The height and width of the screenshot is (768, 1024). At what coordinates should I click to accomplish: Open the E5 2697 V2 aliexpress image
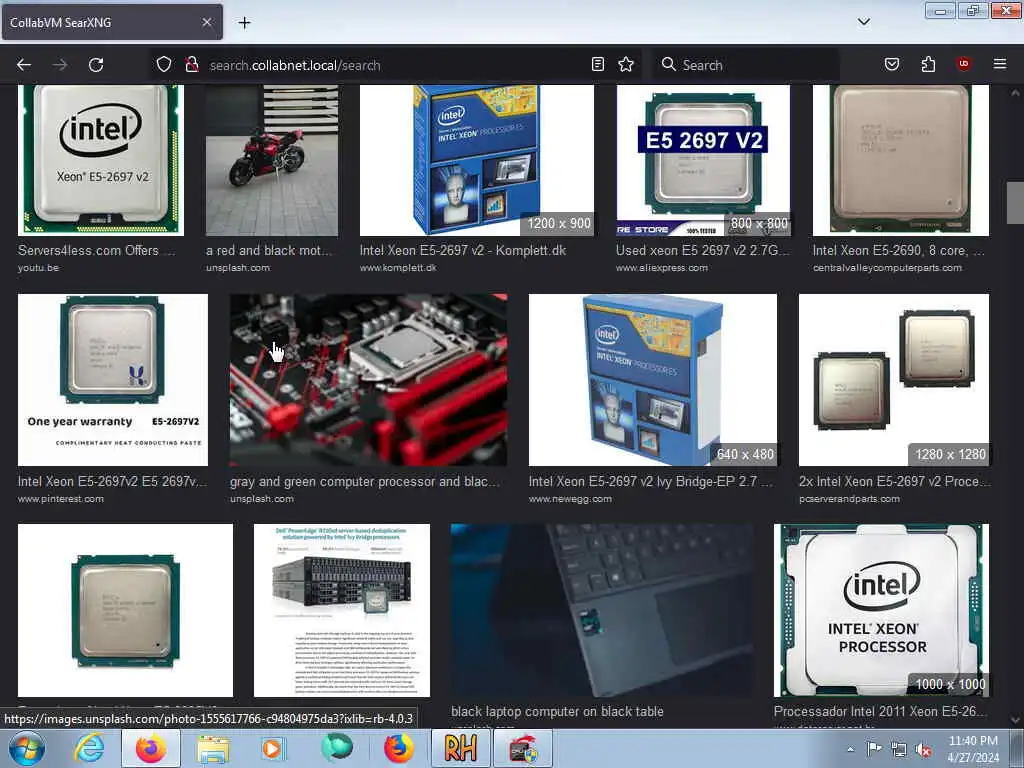point(703,160)
